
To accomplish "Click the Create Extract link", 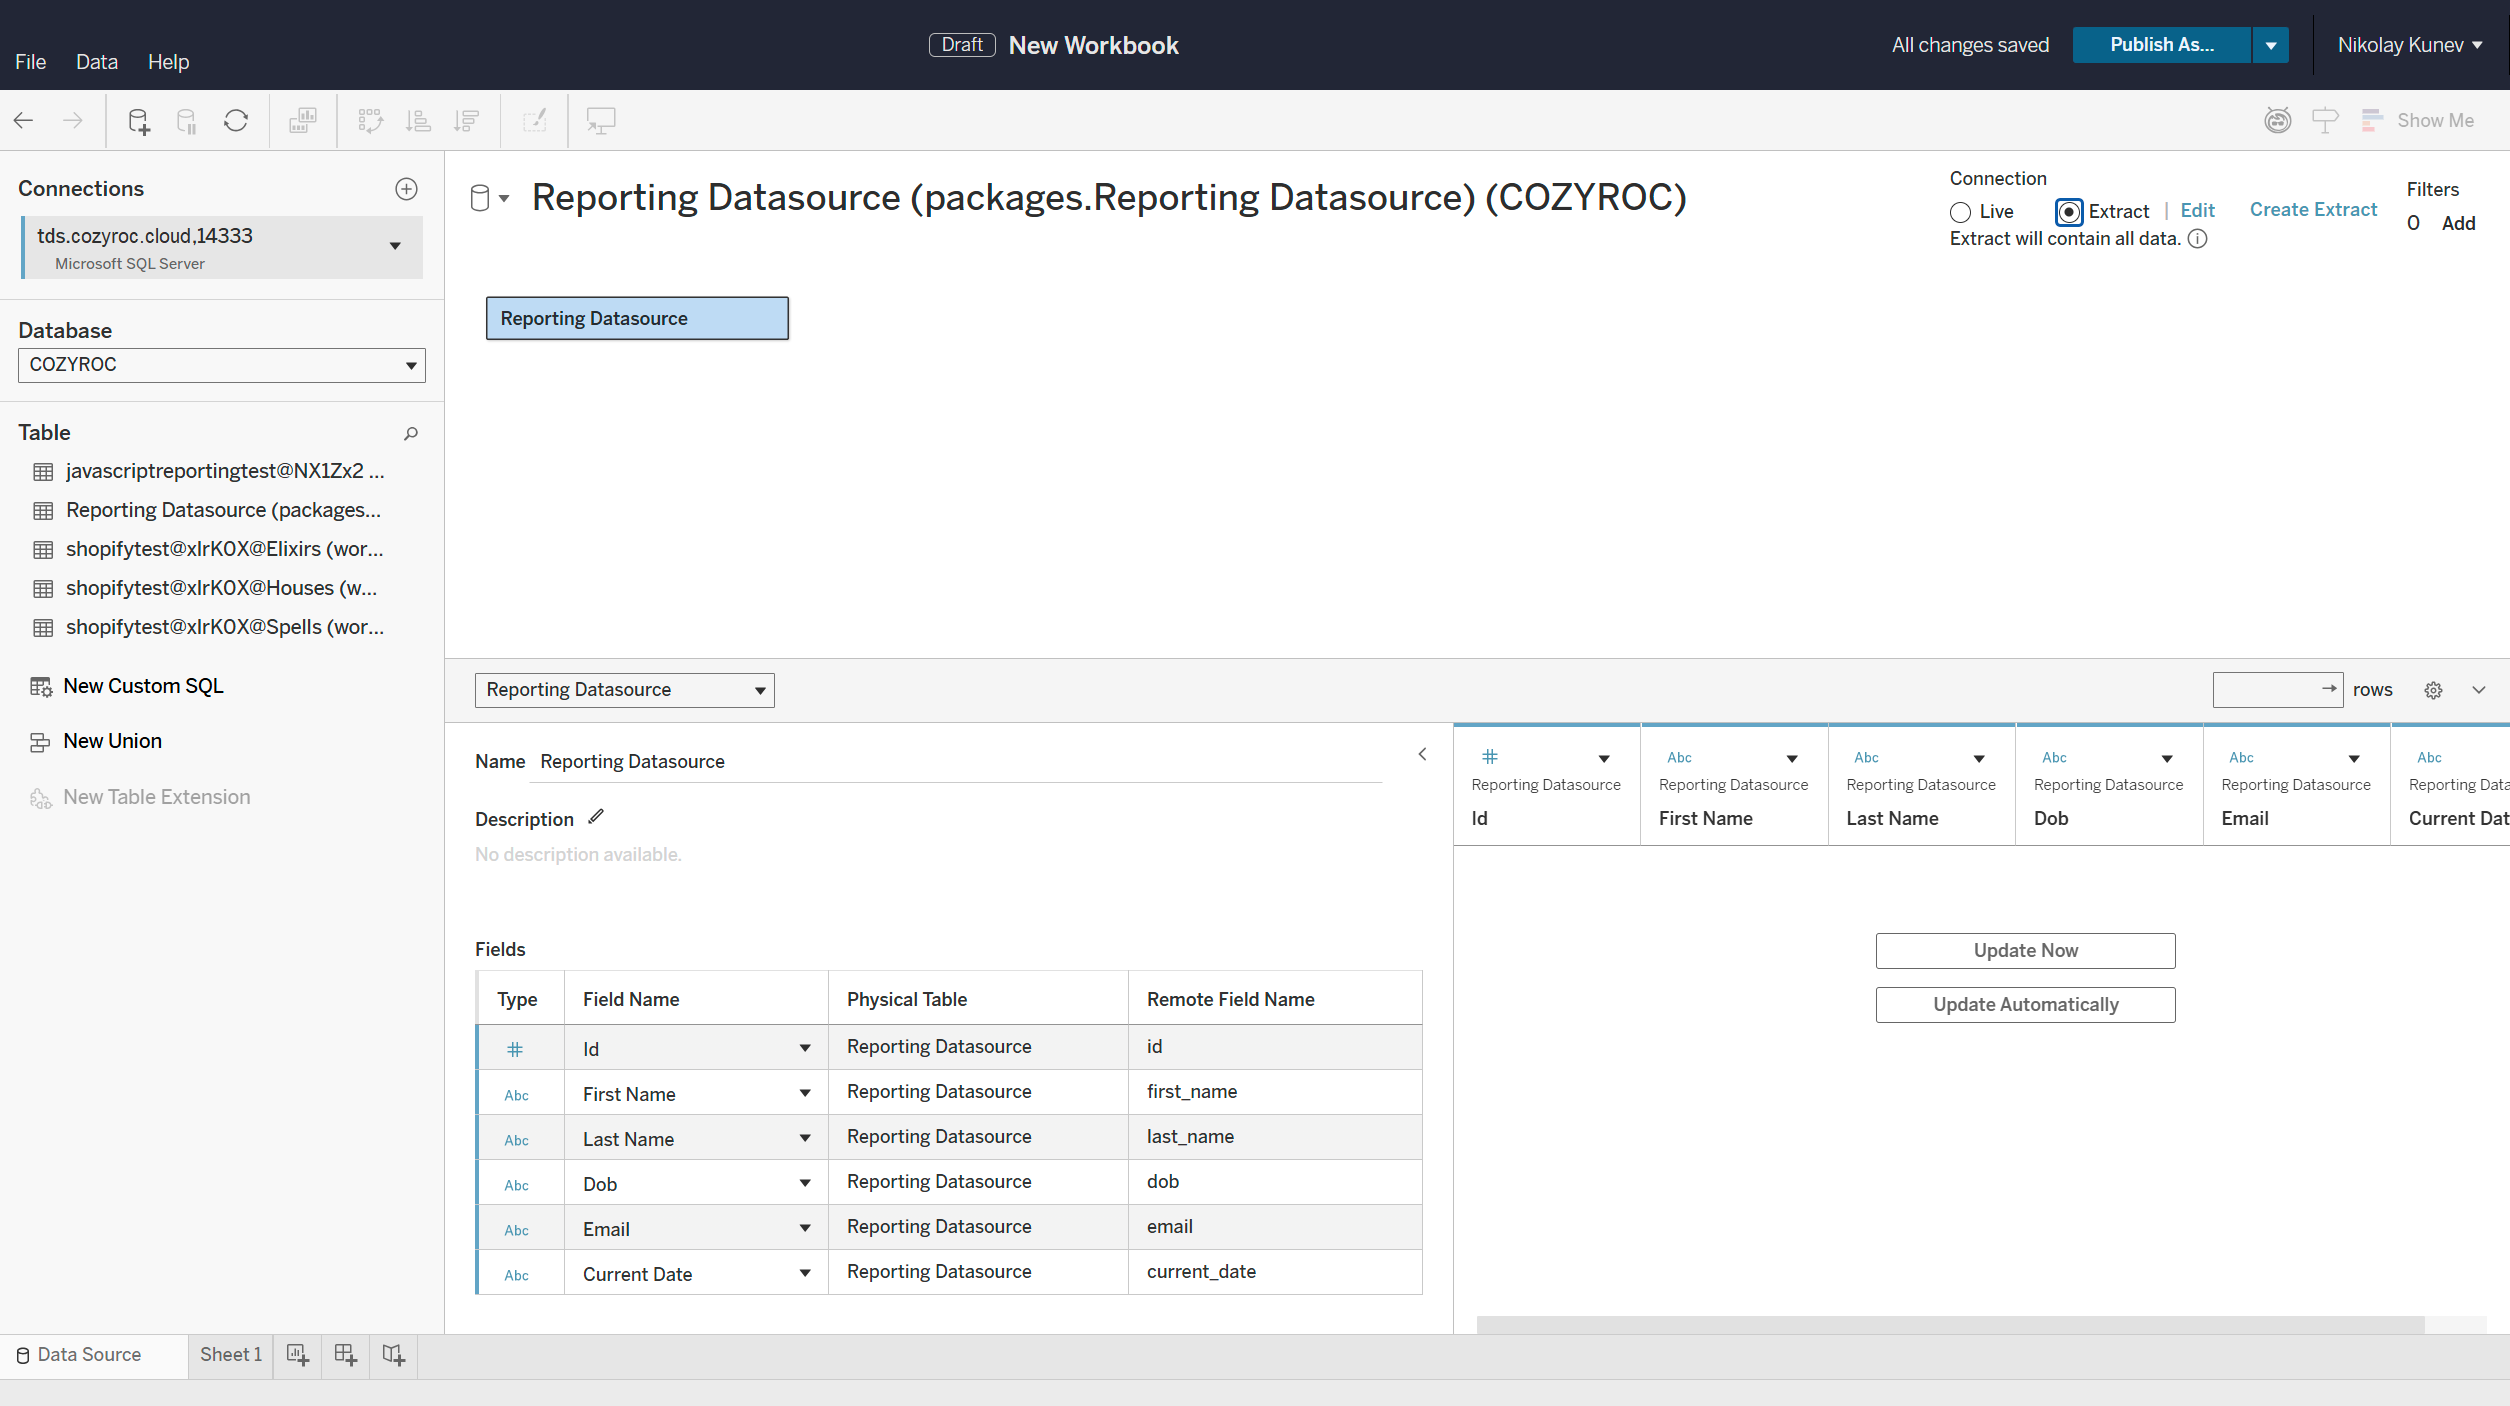I will 2313,210.
